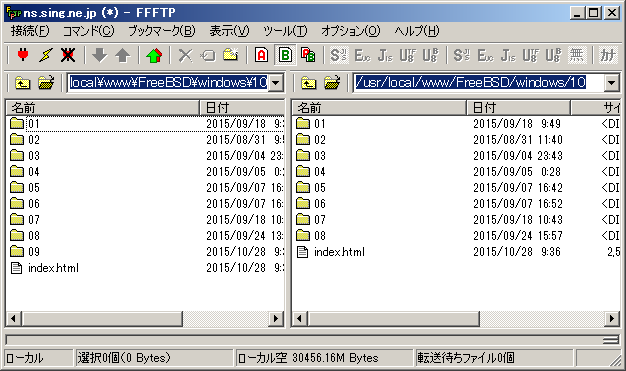Click local pane horizontal scrollbar left arrow

pos(14,318)
